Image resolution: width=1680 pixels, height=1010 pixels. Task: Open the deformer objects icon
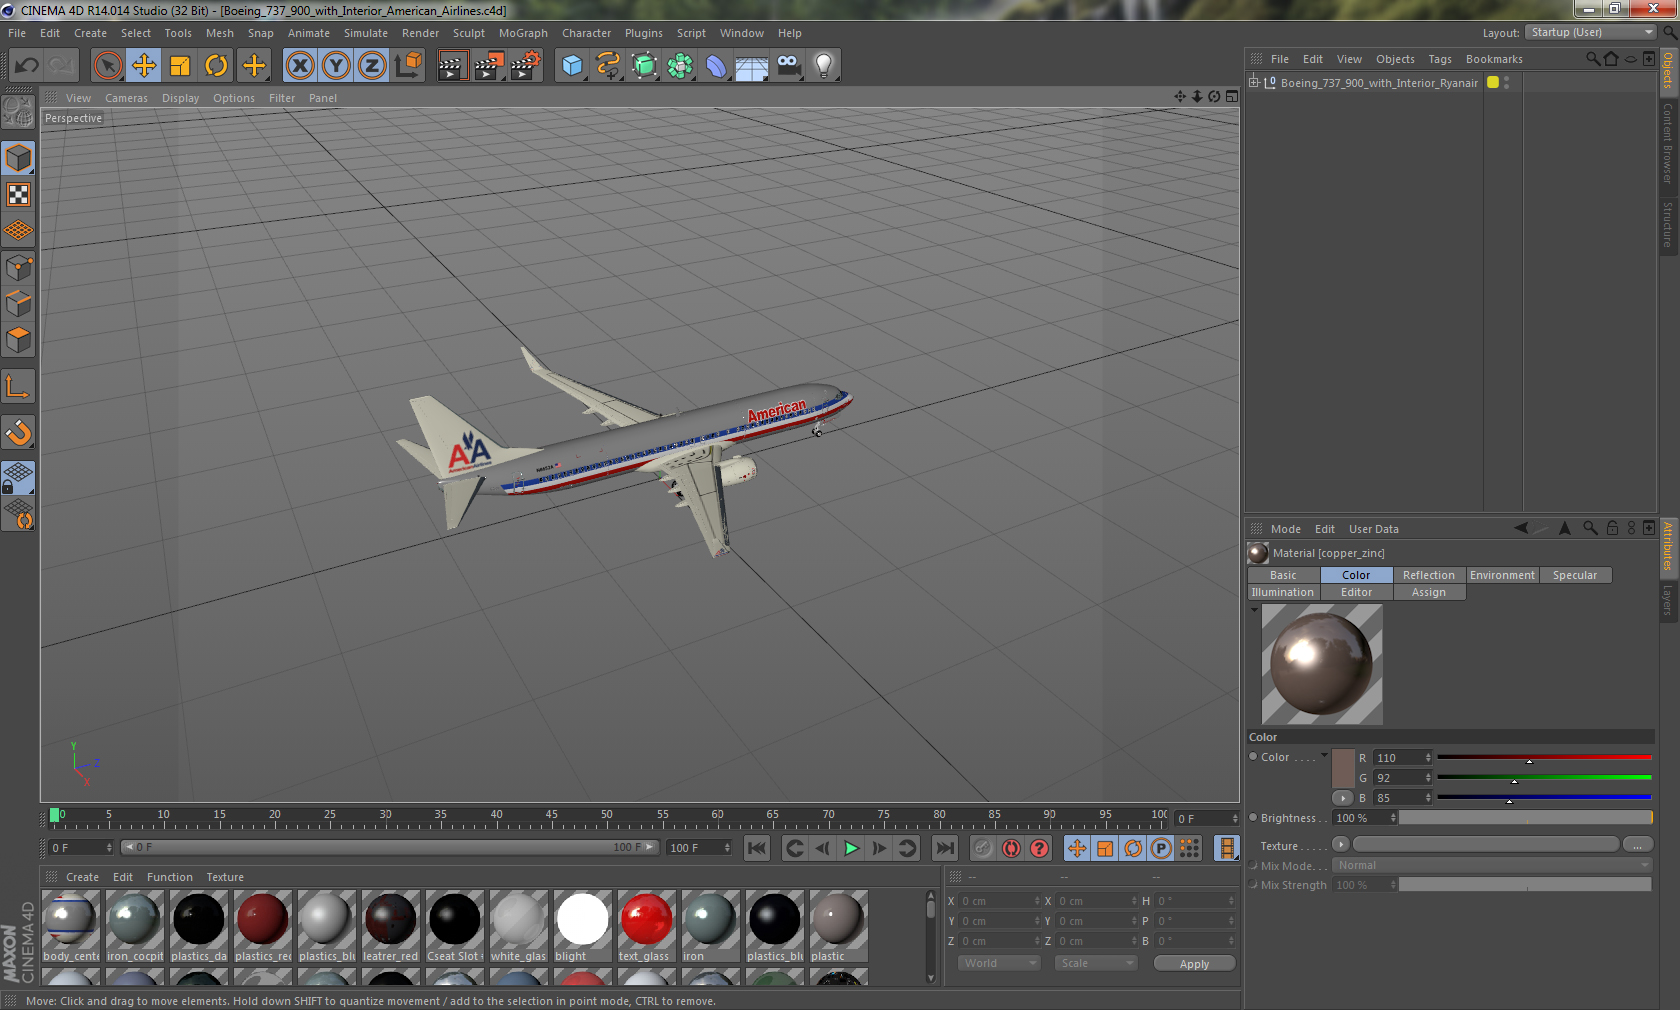(716, 66)
